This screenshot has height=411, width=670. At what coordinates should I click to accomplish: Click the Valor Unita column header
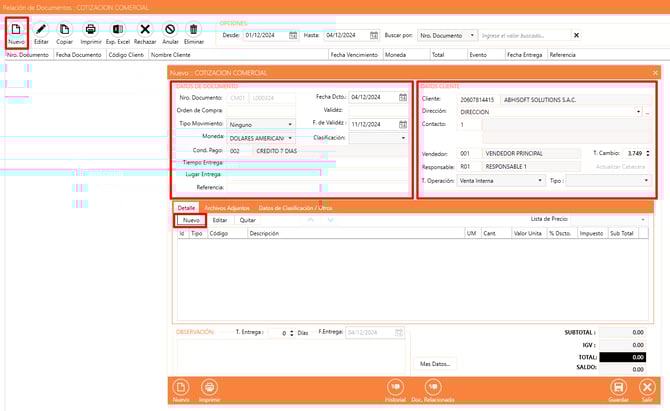click(528, 233)
